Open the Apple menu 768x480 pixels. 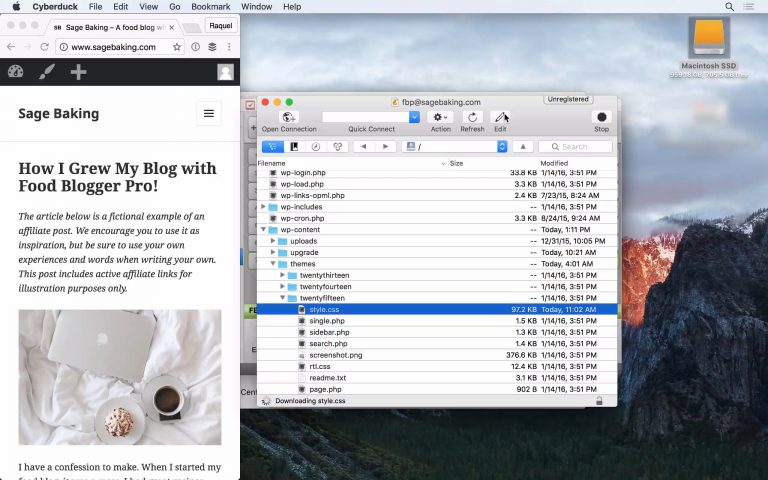tap(16, 7)
